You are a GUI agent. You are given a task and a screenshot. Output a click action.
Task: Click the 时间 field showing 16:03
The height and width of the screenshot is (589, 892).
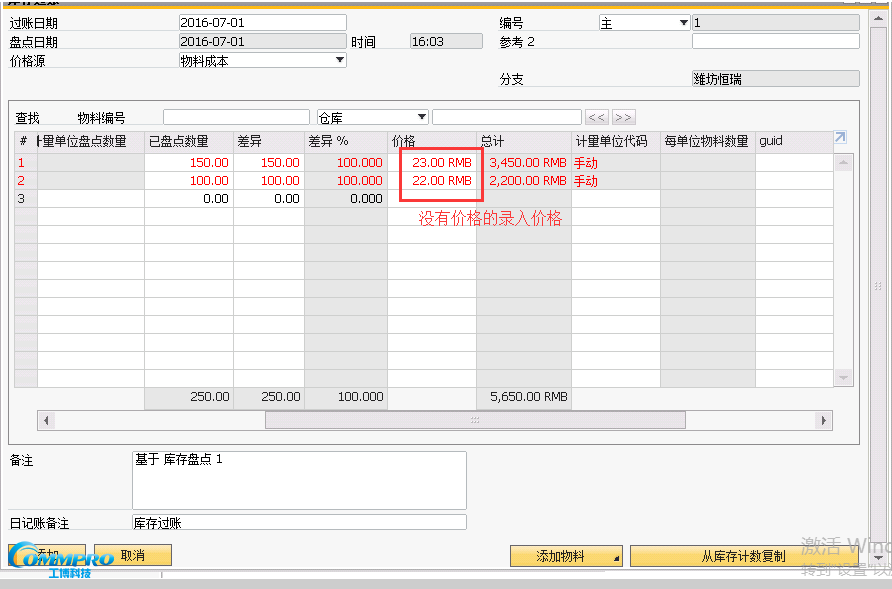click(x=444, y=41)
